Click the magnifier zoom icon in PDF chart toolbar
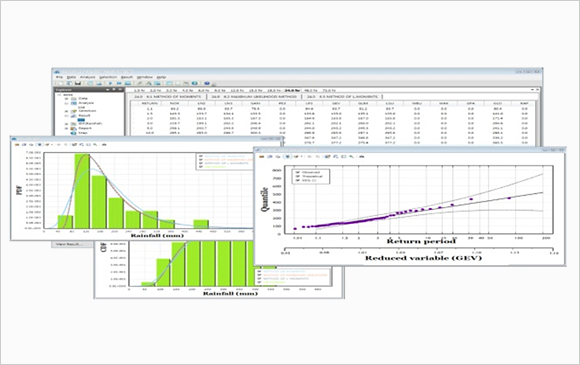Screen dimensions: 580x365 (95, 145)
